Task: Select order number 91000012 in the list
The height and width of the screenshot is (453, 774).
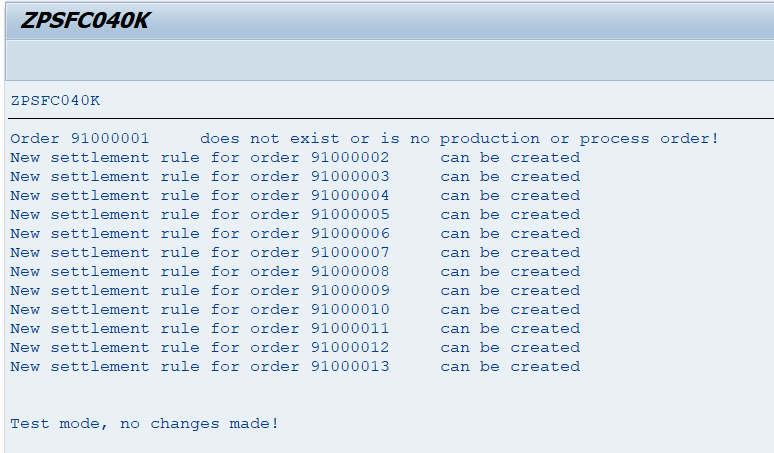Action: tap(350, 347)
